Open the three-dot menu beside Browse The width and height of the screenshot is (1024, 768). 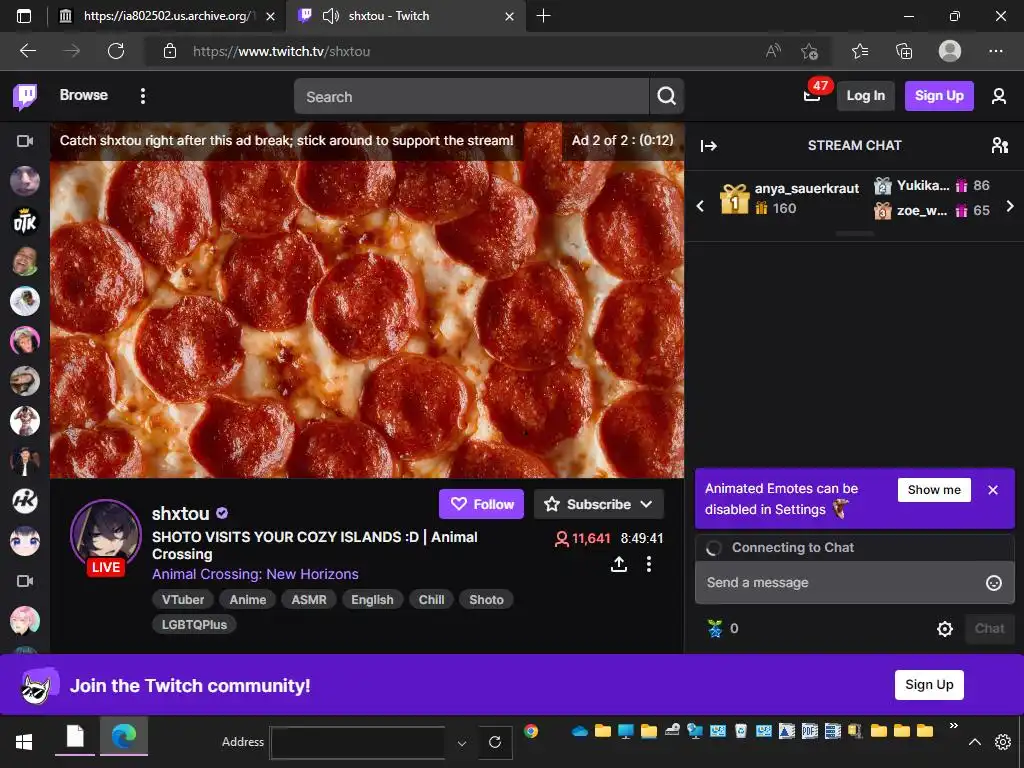tap(142, 96)
